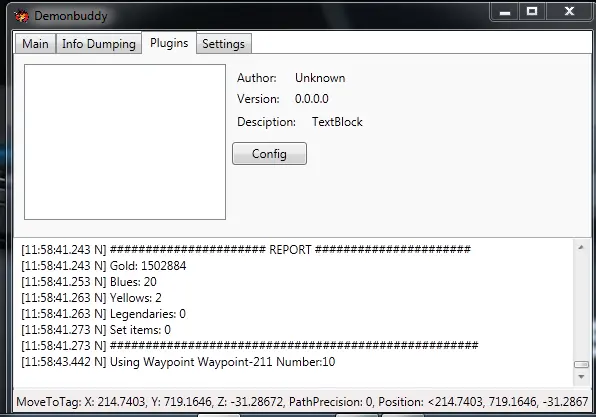The image size is (596, 417).
Task: Select the Plugins tab
Action: (x=169, y=43)
